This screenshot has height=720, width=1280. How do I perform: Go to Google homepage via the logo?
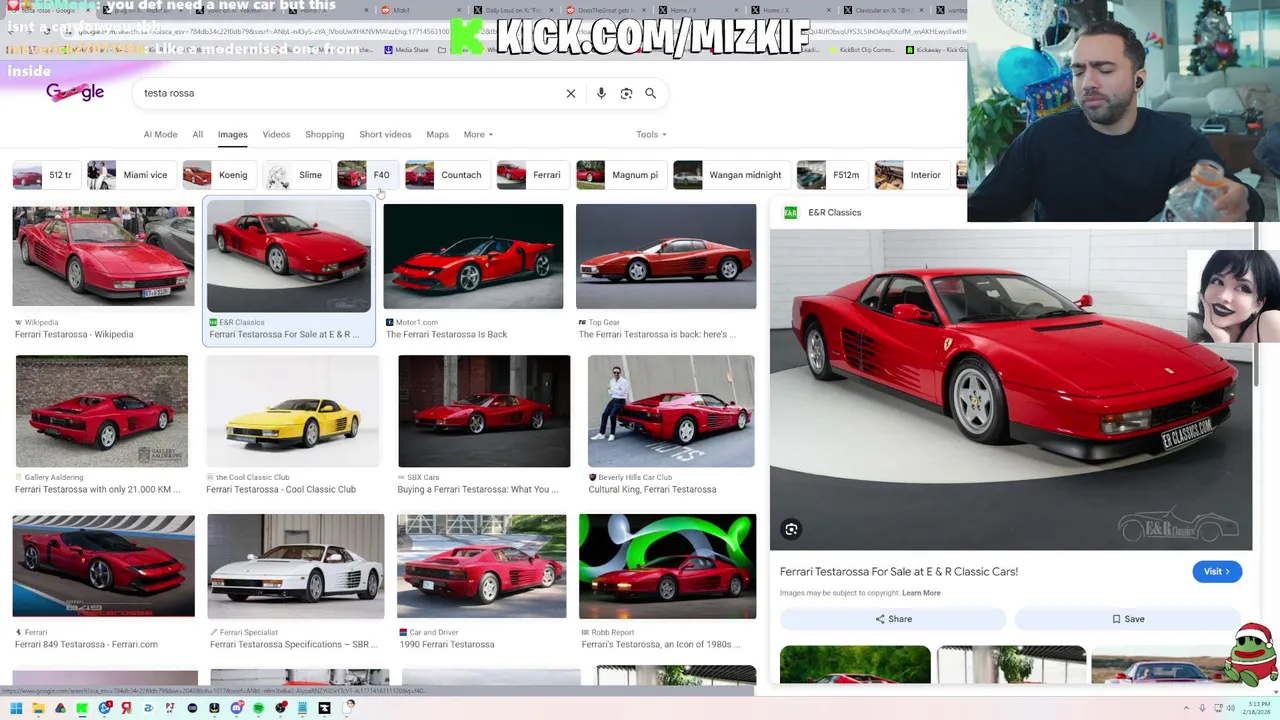tap(75, 92)
